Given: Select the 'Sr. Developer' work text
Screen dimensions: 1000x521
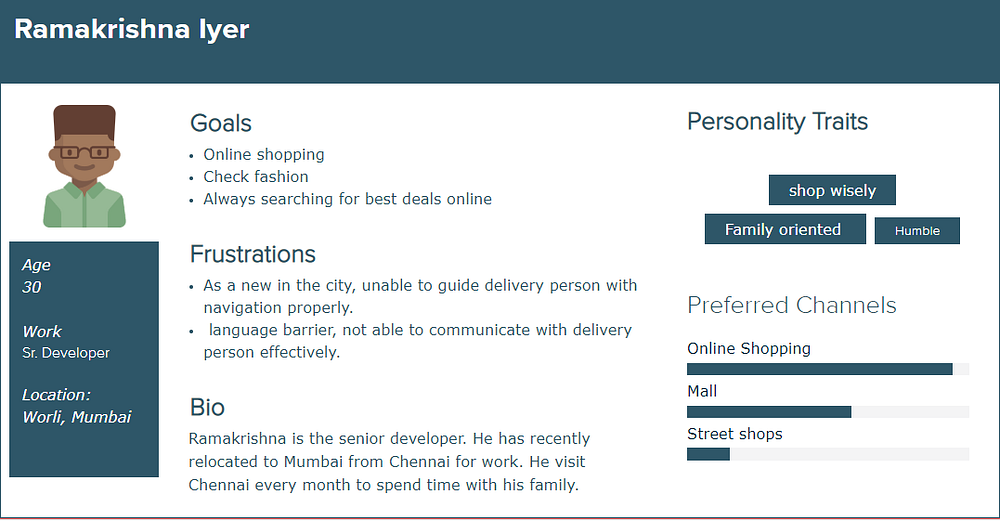Looking at the screenshot, I should click(x=66, y=353).
